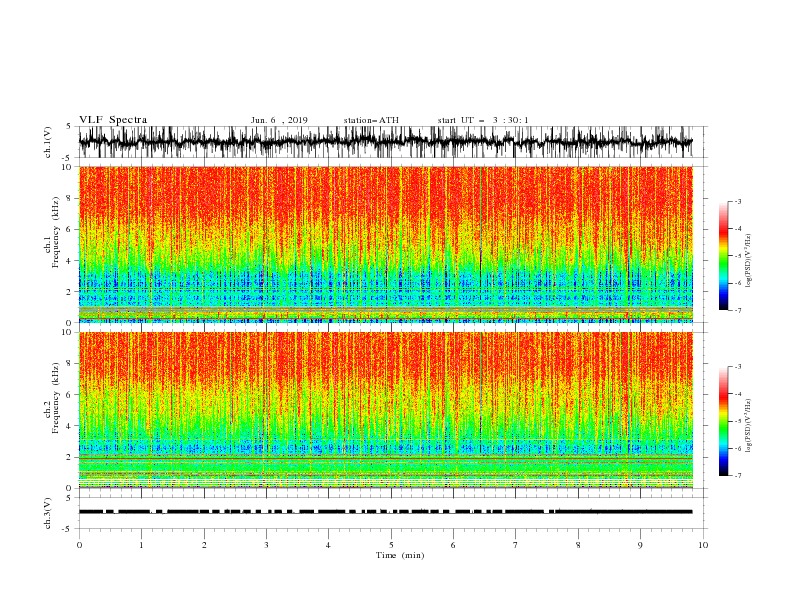Click the "8" kHz tick of ch.2 spectrogram
Screen dimensions: 792x612
[69, 364]
